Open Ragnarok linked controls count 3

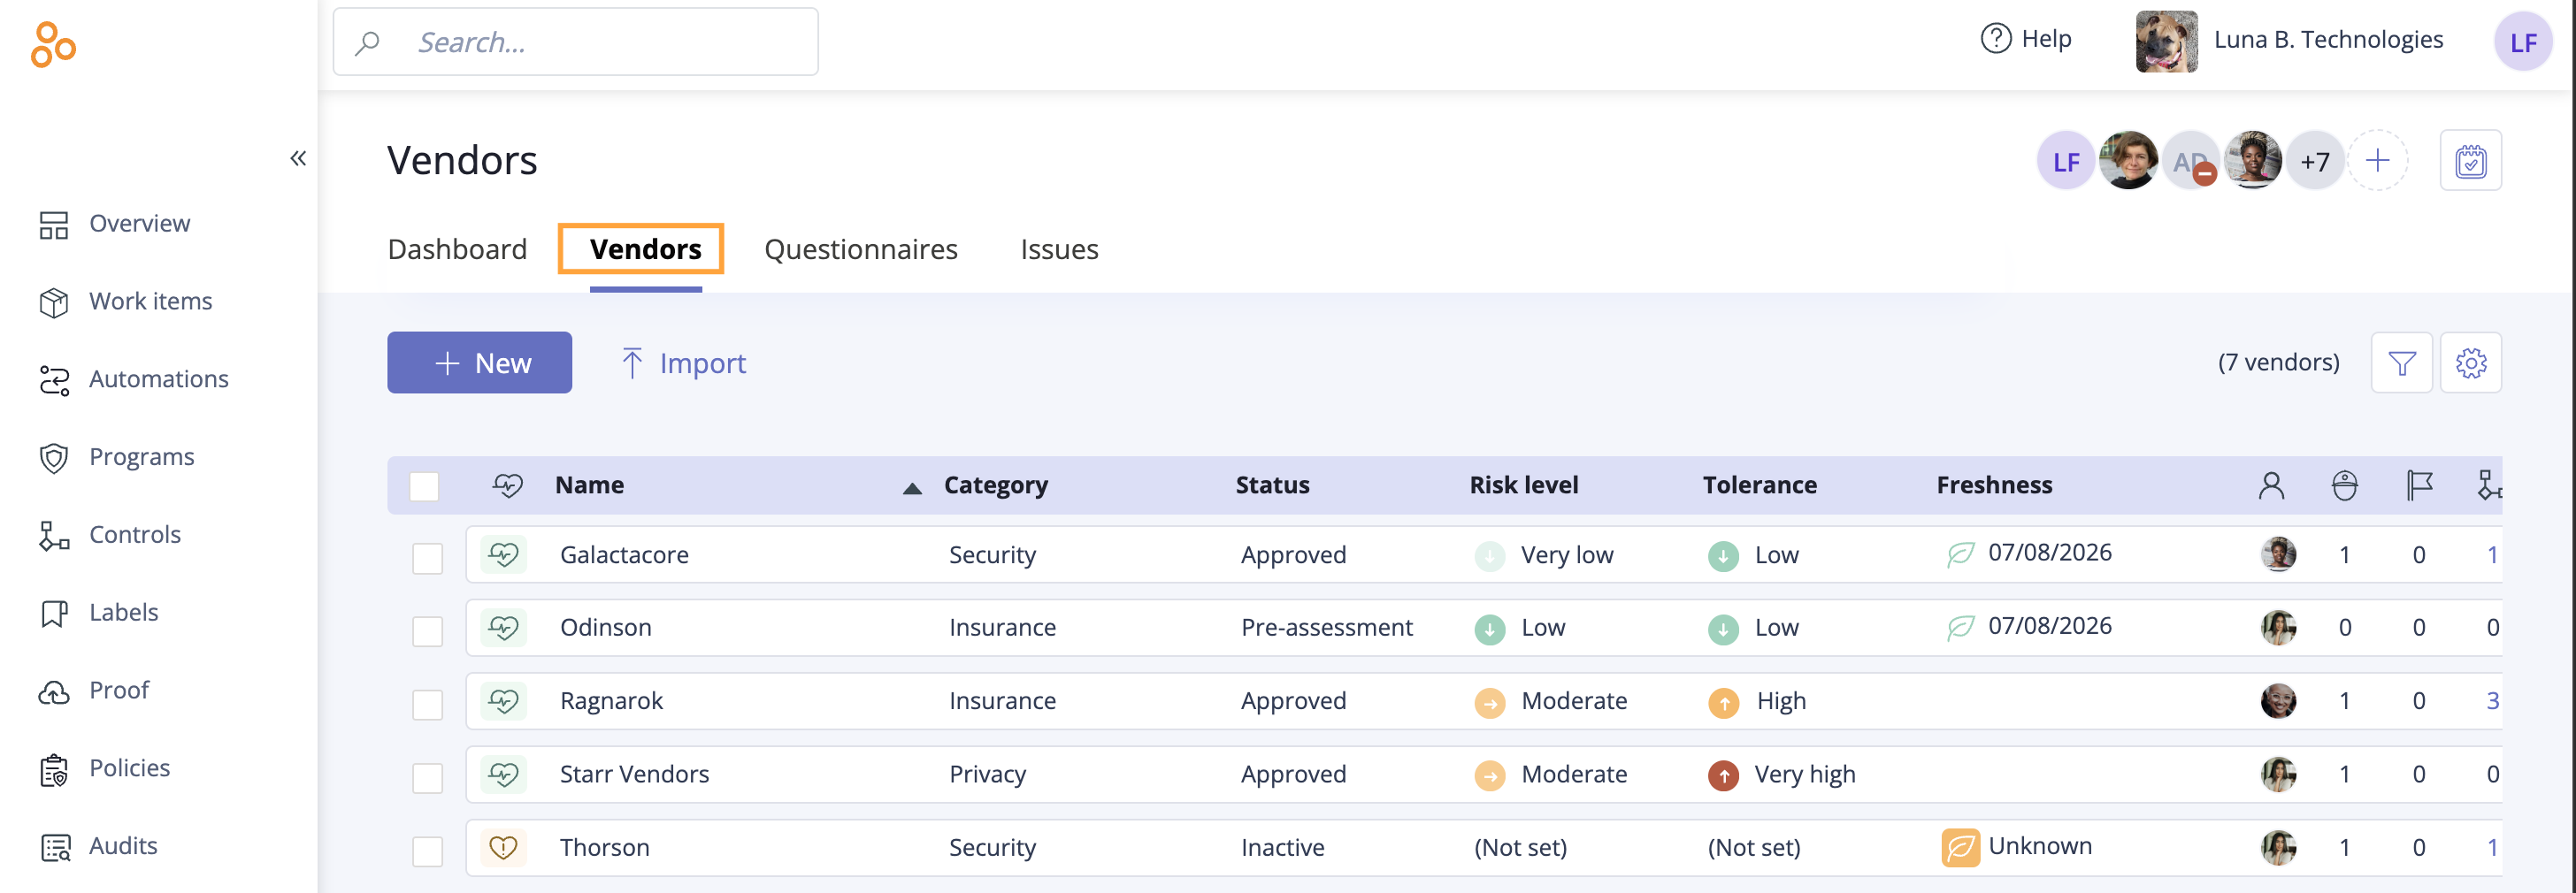pos(2492,701)
